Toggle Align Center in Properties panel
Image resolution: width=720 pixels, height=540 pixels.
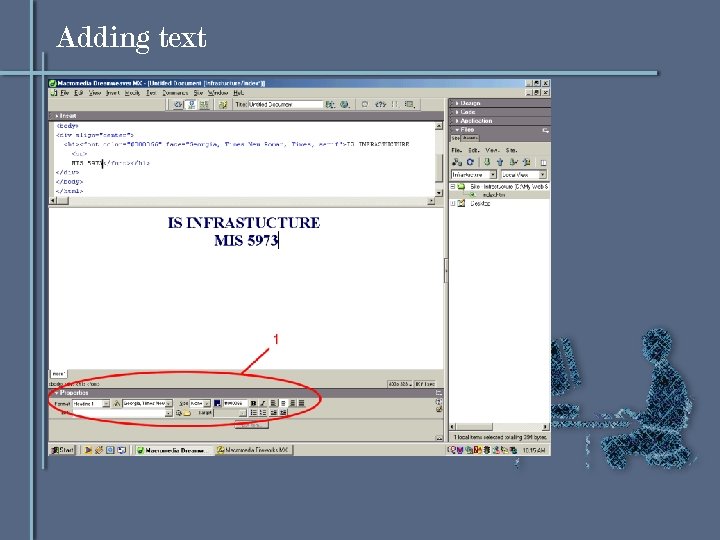(283, 403)
